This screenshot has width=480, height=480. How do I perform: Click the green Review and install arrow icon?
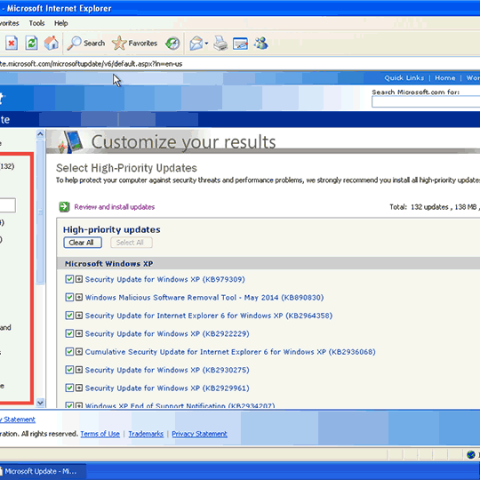64,207
